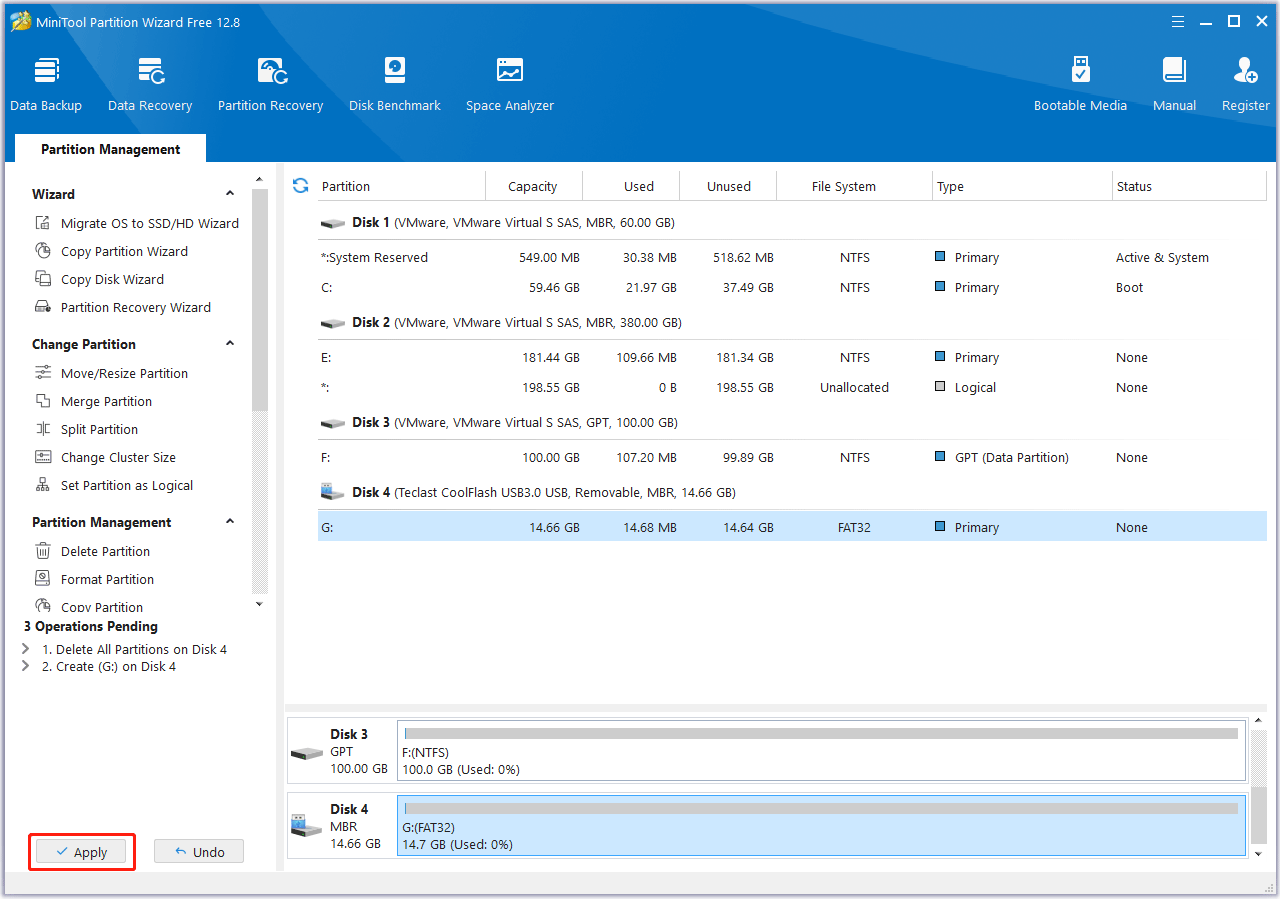Run Disk Benchmark
Viewport: 1280px width, 899px height.
tap(395, 84)
